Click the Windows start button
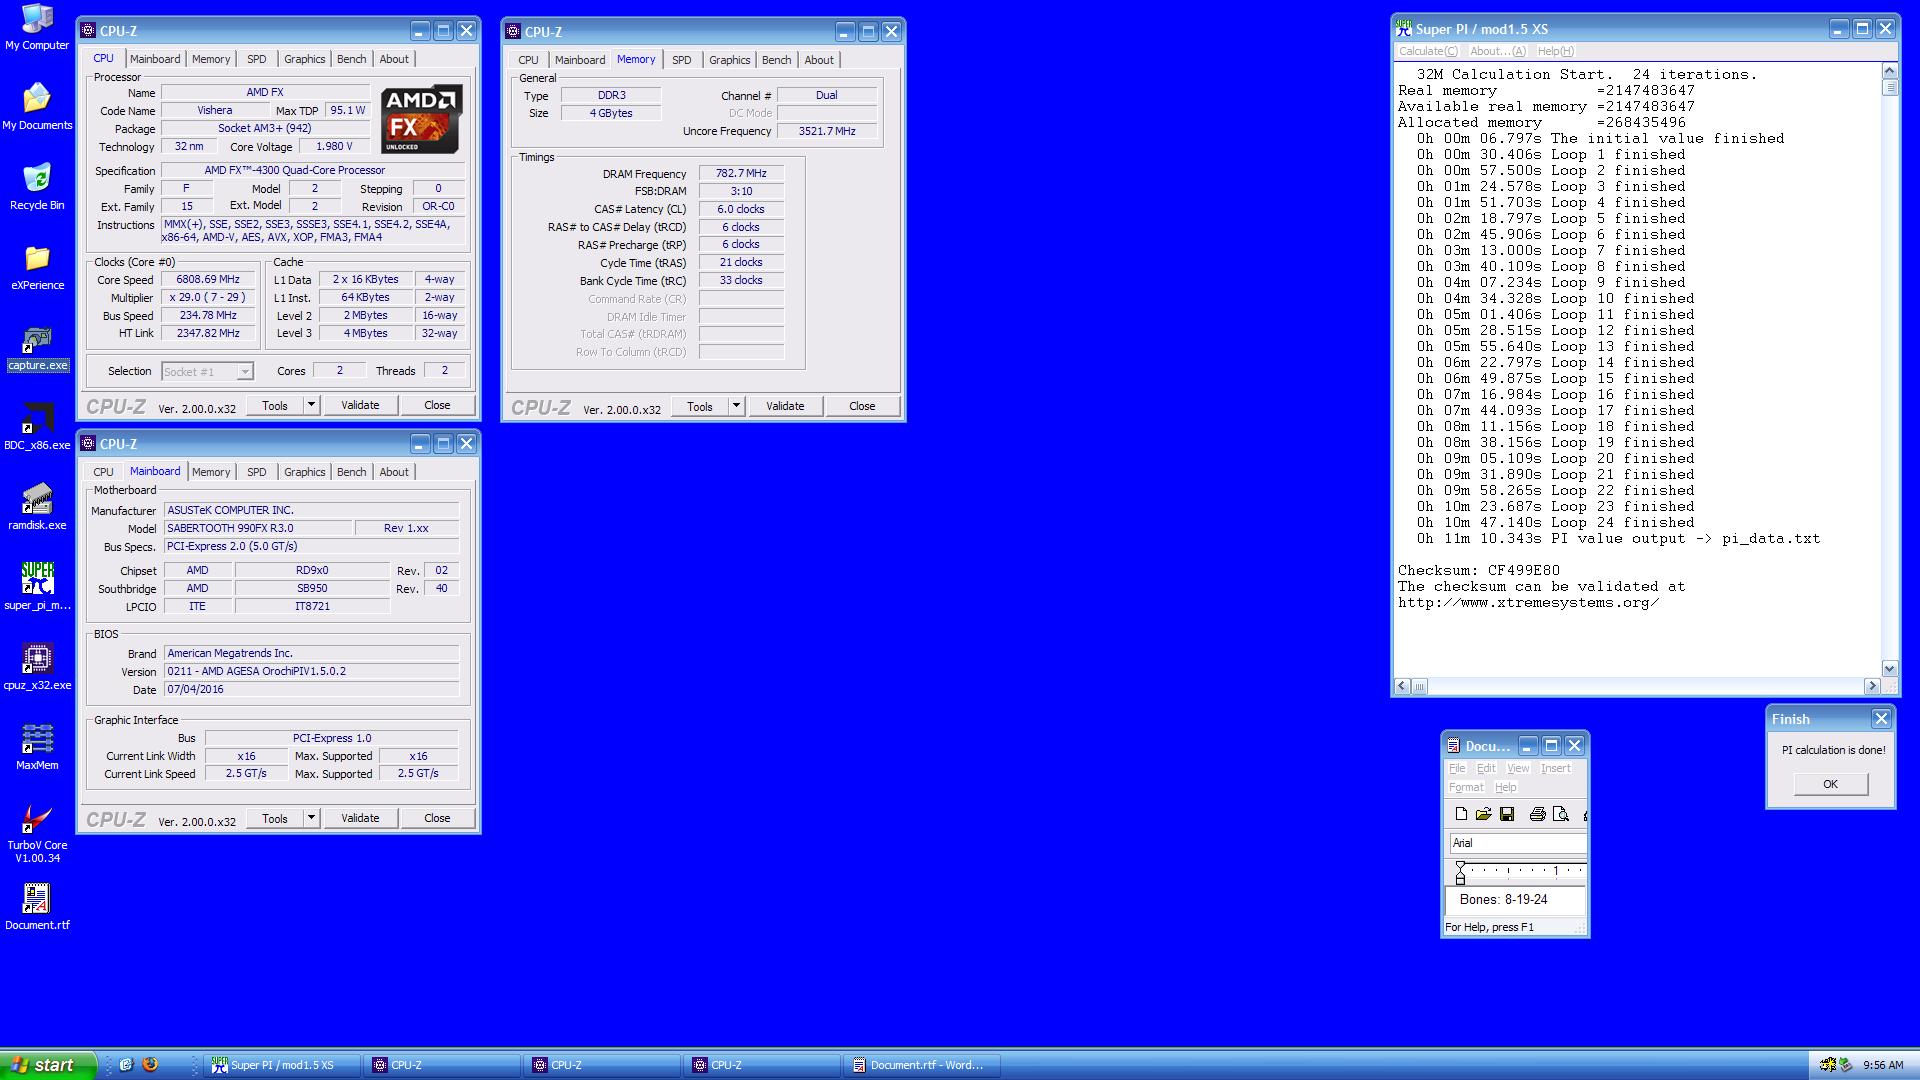The width and height of the screenshot is (1920, 1080). 48,1065
